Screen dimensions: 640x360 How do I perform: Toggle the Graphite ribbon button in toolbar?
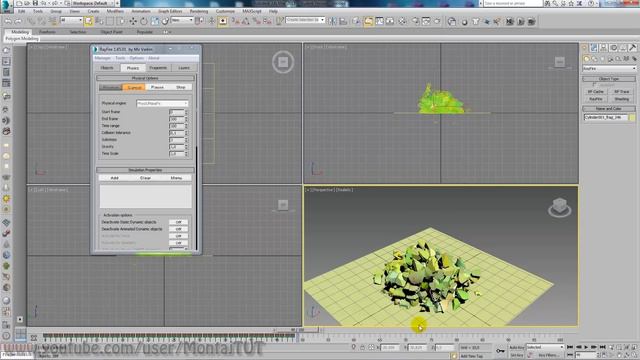click(x=369, y=21)
